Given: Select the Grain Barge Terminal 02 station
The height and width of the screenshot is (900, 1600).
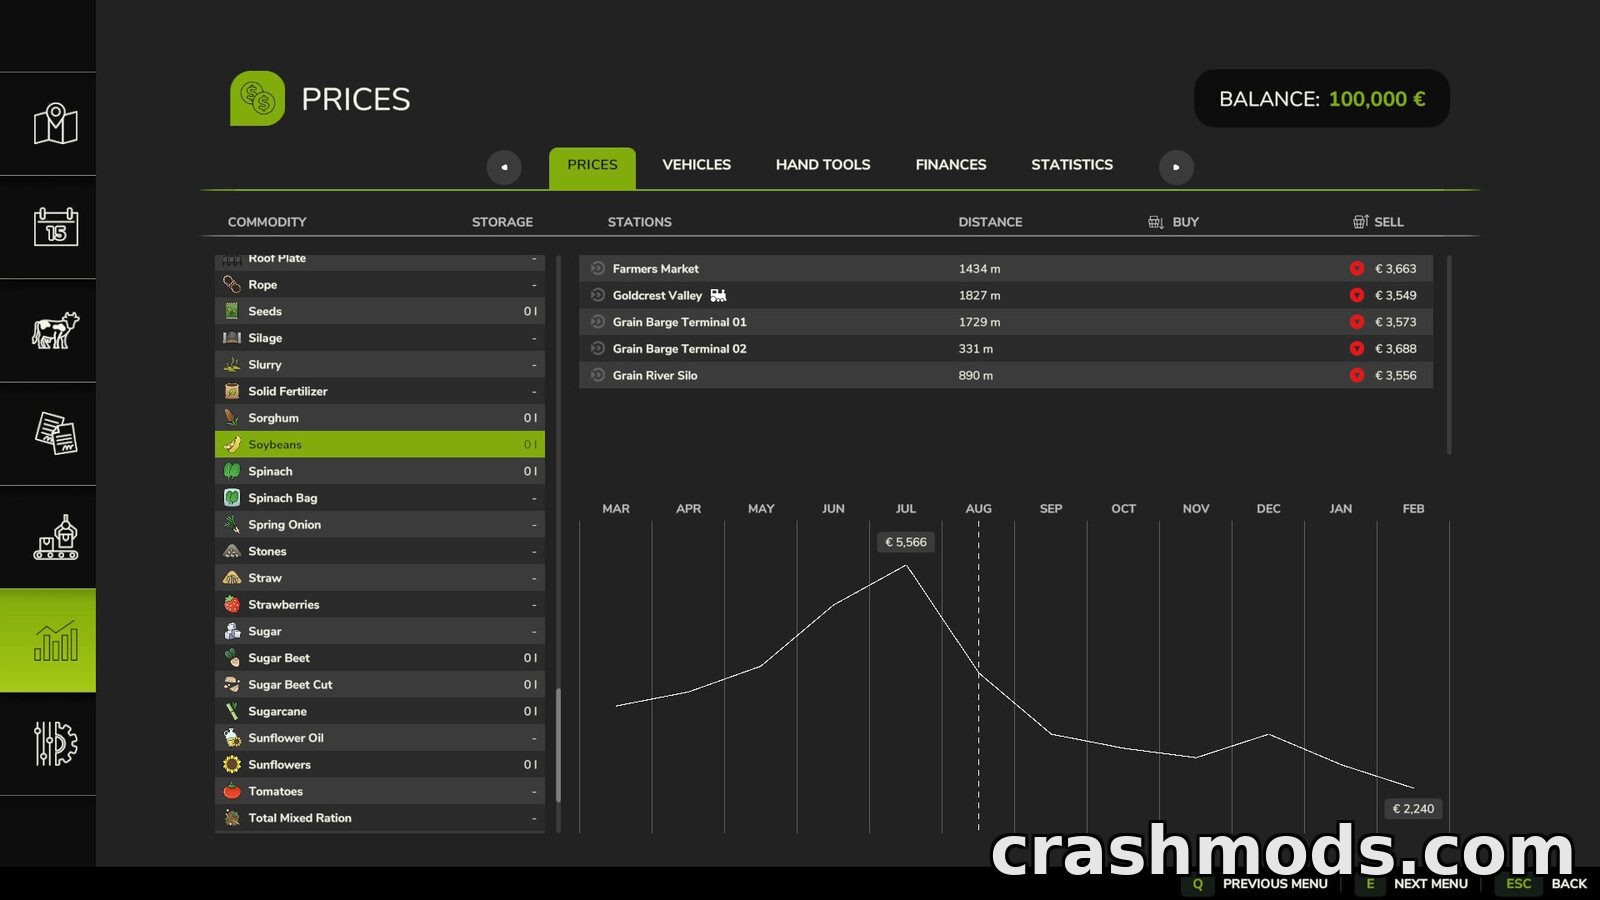Looking at the screenshot, I should point(1006,348).
